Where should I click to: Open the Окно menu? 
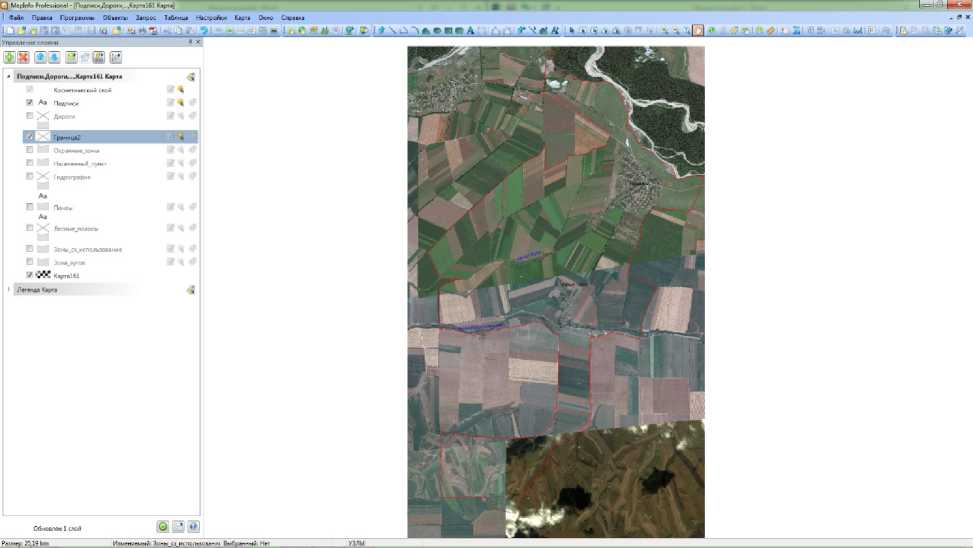point(266,18)
